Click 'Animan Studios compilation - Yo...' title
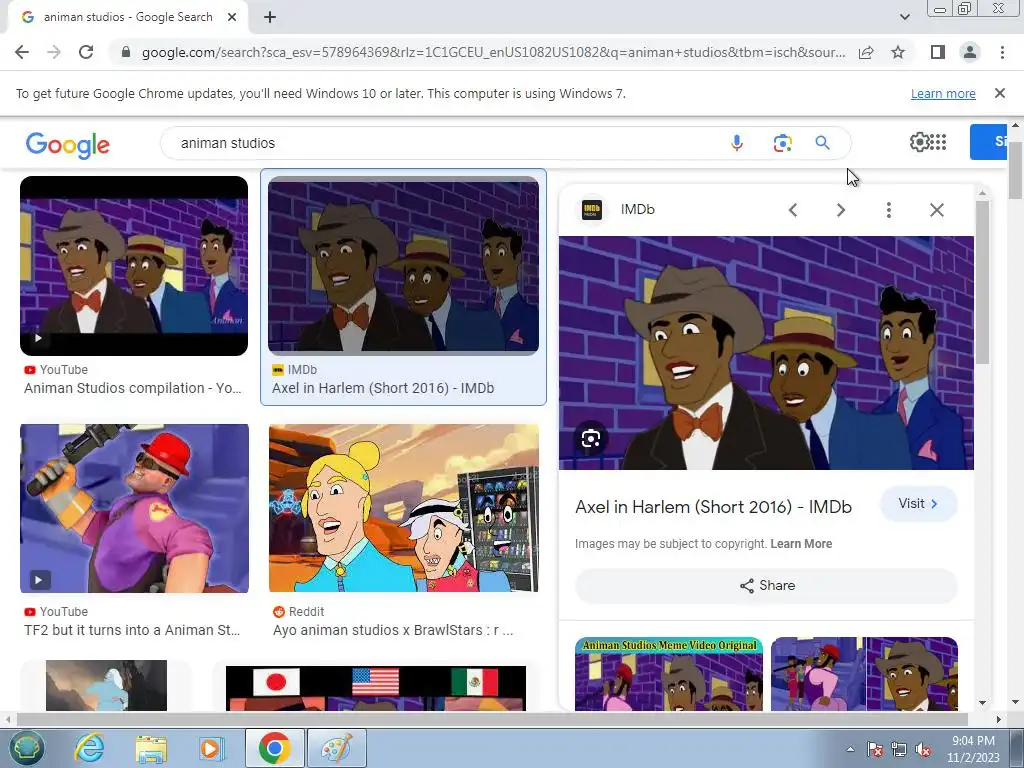Viewport: 1024px width, 768px height. 133,388
